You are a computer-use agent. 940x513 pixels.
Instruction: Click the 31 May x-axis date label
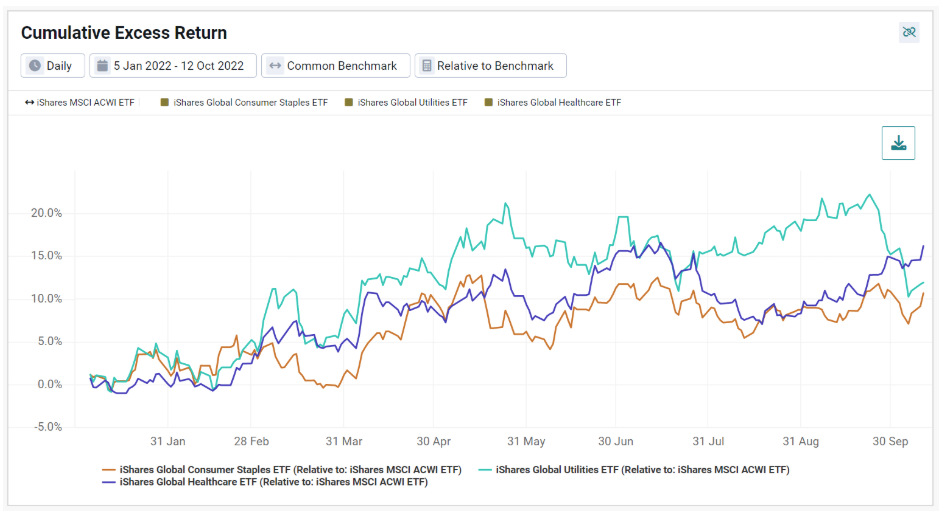click(526, 441)
